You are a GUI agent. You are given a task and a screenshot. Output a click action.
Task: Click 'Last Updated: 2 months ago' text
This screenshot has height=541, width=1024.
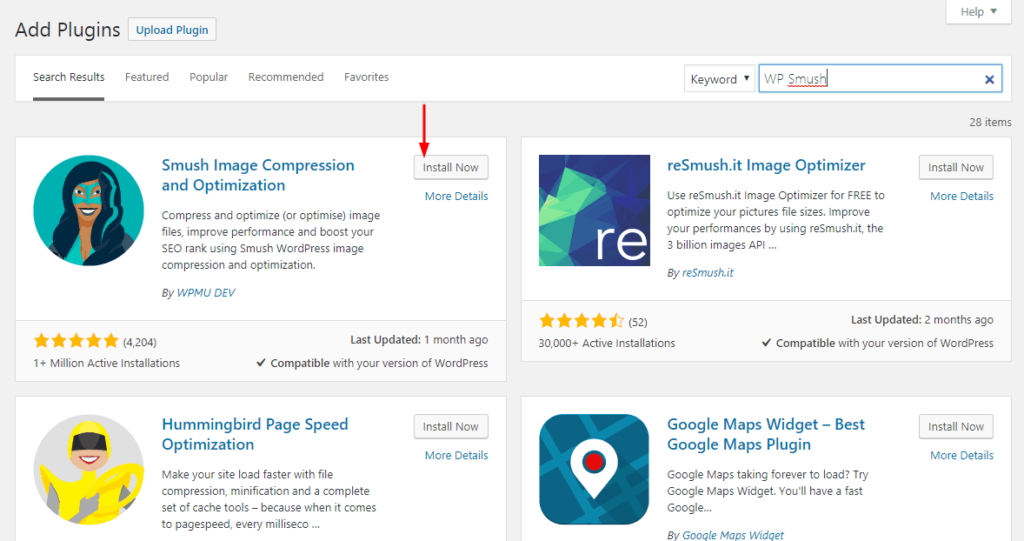click(921, 320)
